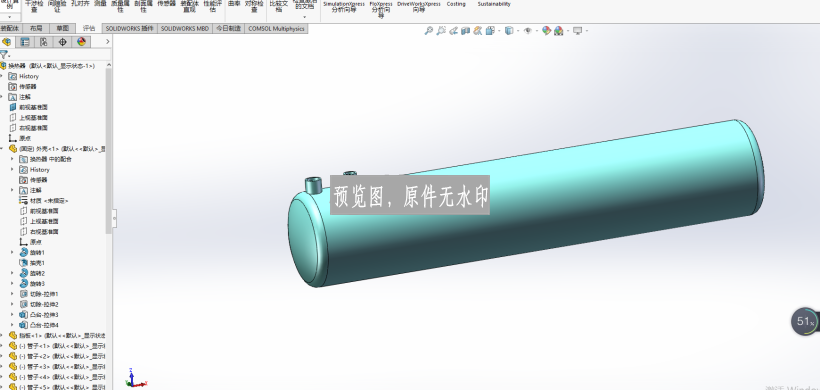The height and width of the screenshot is (390, 820).
Task: Open the View Settings dropdown arrow
Action: click(x=586, y=31)
